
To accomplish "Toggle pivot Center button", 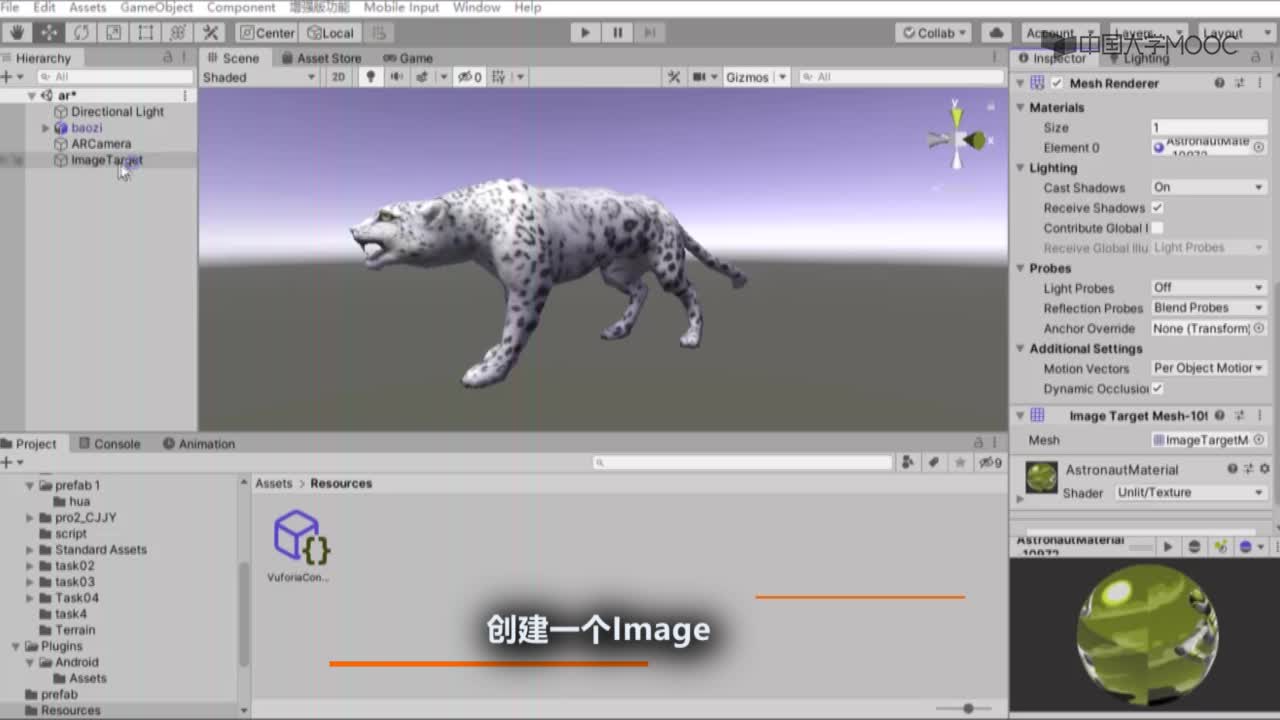I will [x=268, y=33].
